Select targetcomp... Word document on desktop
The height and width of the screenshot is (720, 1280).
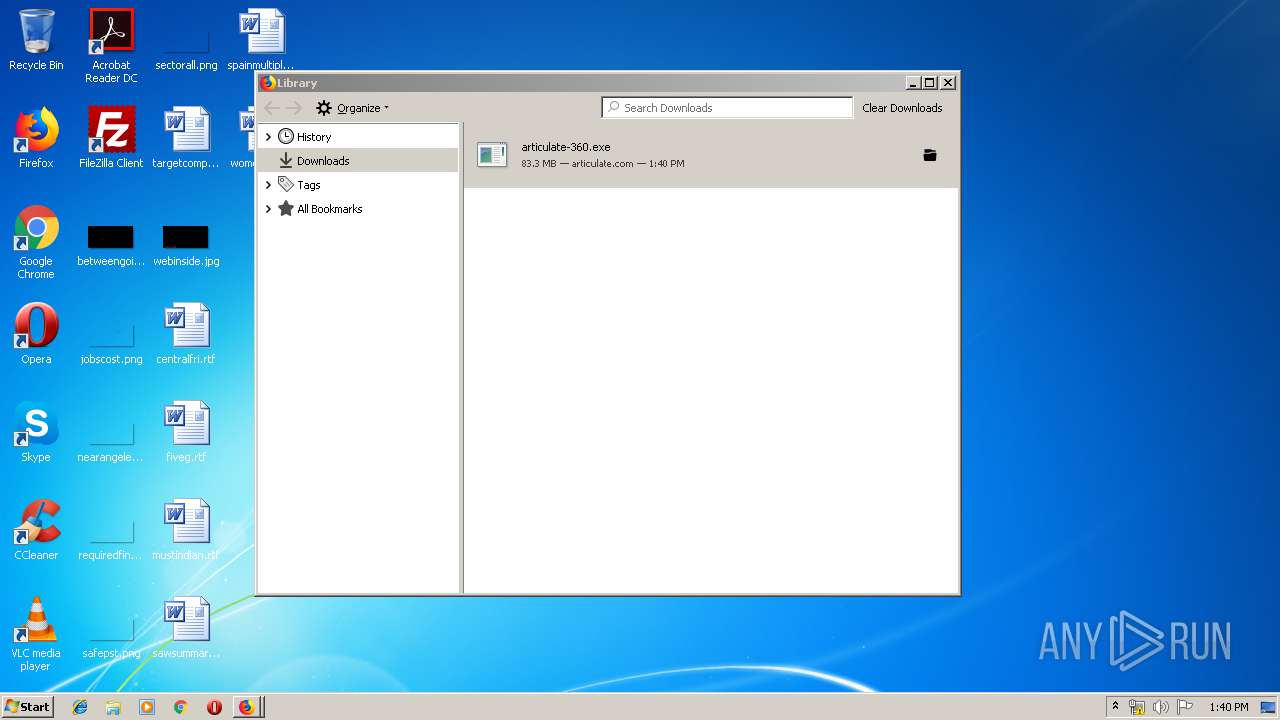[x=186, y=138]
